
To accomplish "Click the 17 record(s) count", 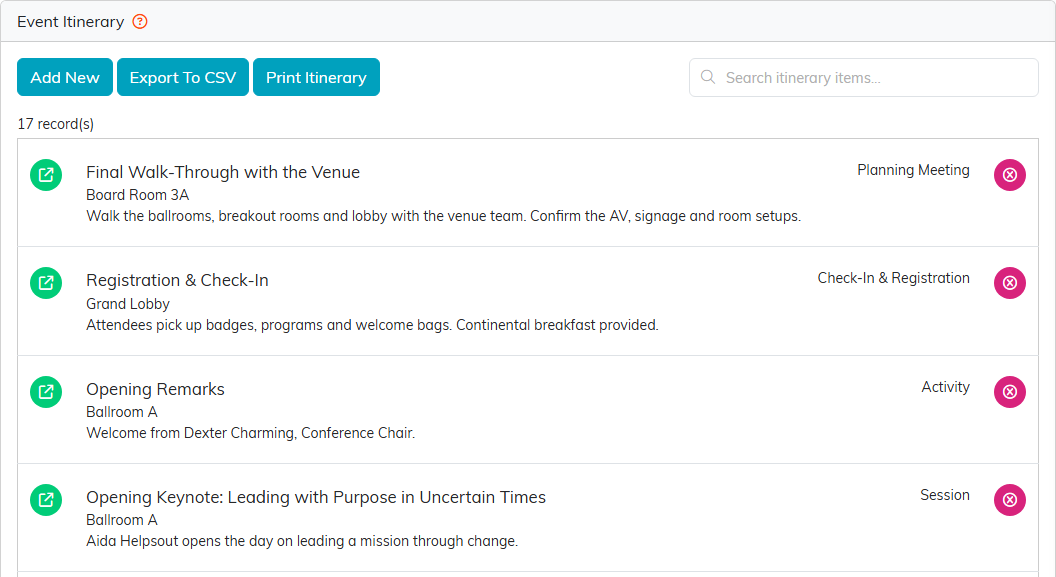I will [56, 124].
